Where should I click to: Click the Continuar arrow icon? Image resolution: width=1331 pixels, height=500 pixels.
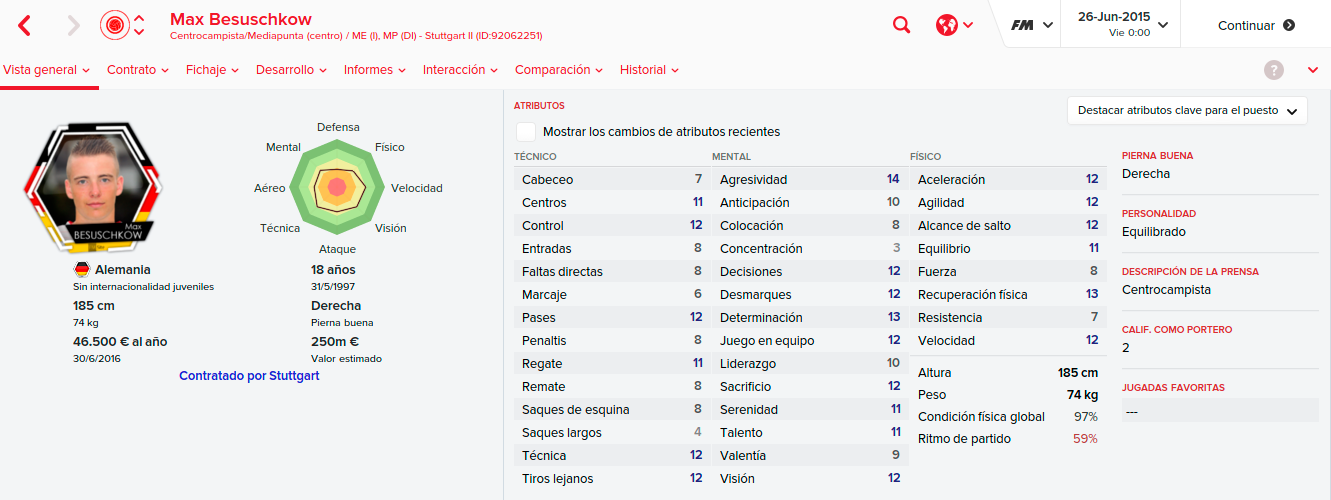tap(1289, 26)
